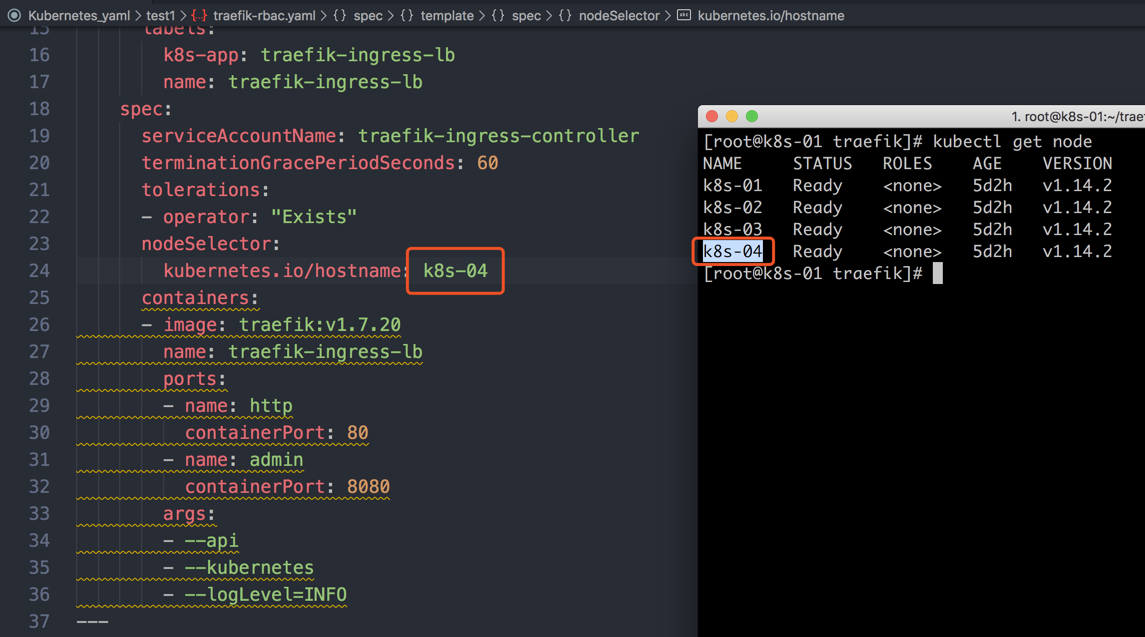The width and height of the screenshot is (1145, 637).
Task: Click k8s-03 node name in terminal
Action: [732, 229]
